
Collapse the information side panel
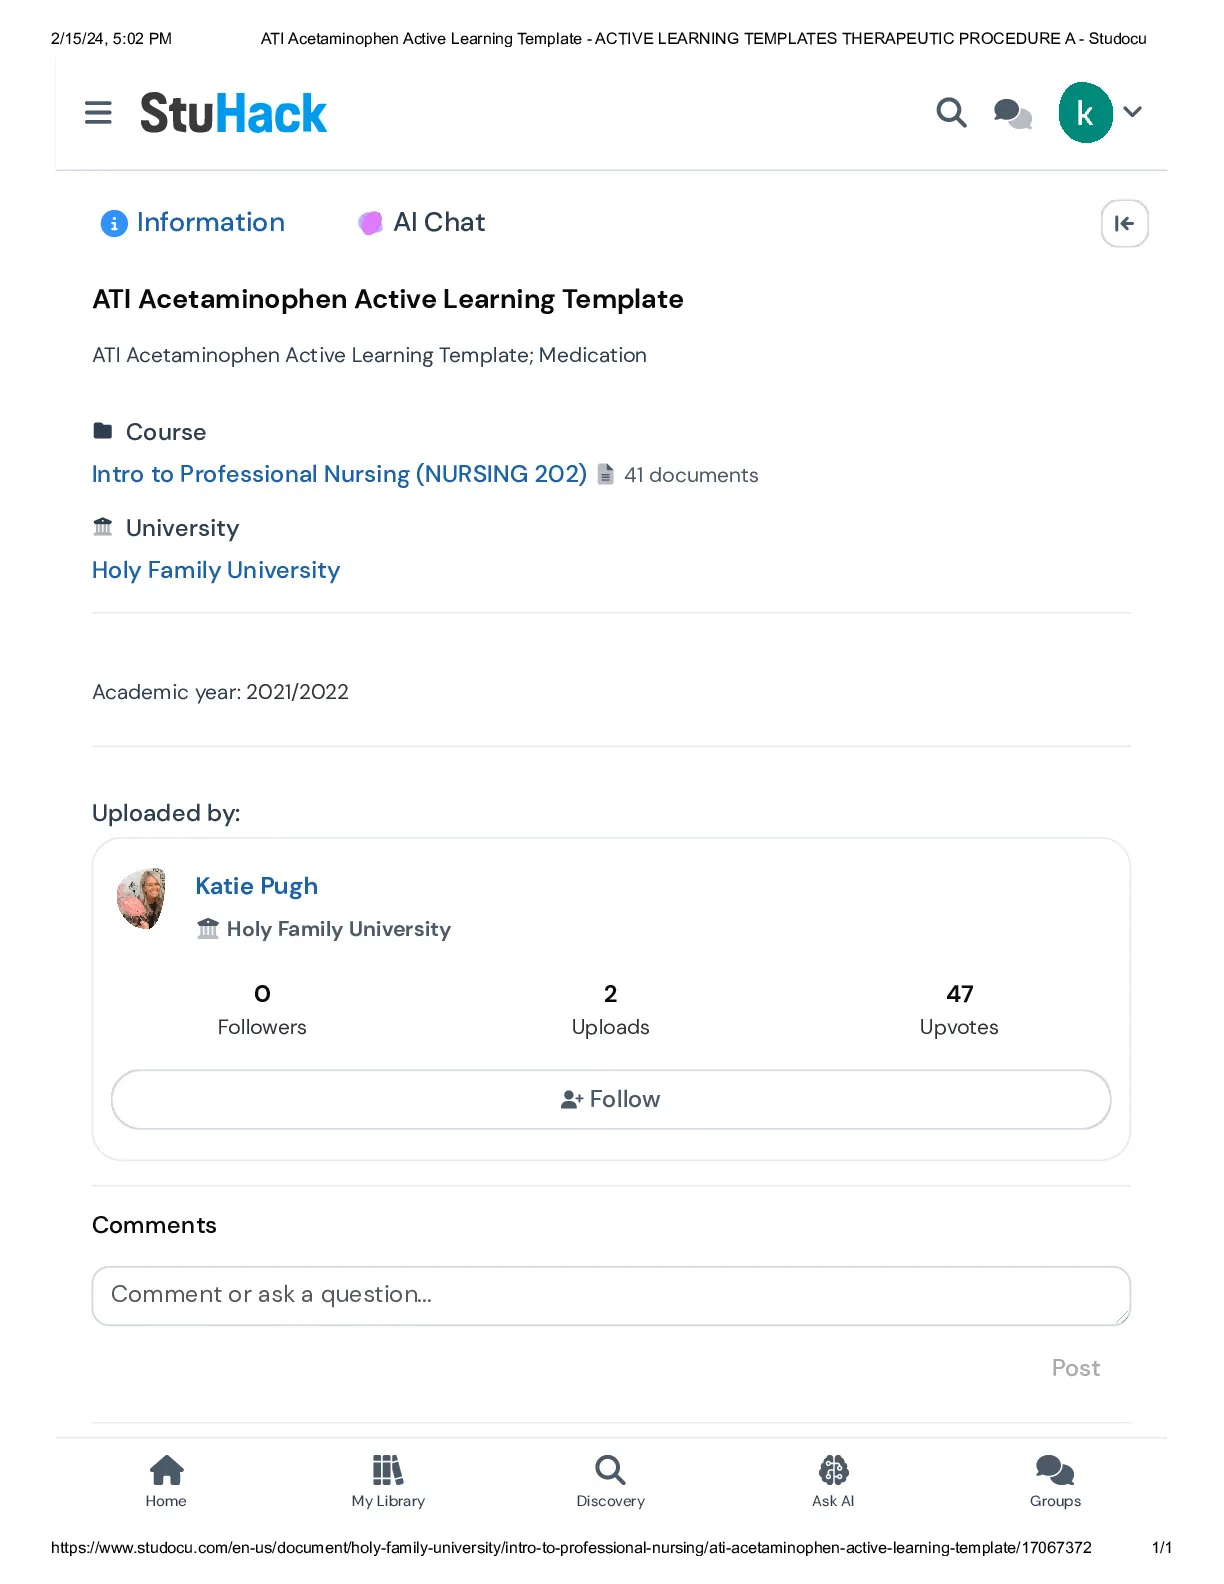pos(1124,223)
